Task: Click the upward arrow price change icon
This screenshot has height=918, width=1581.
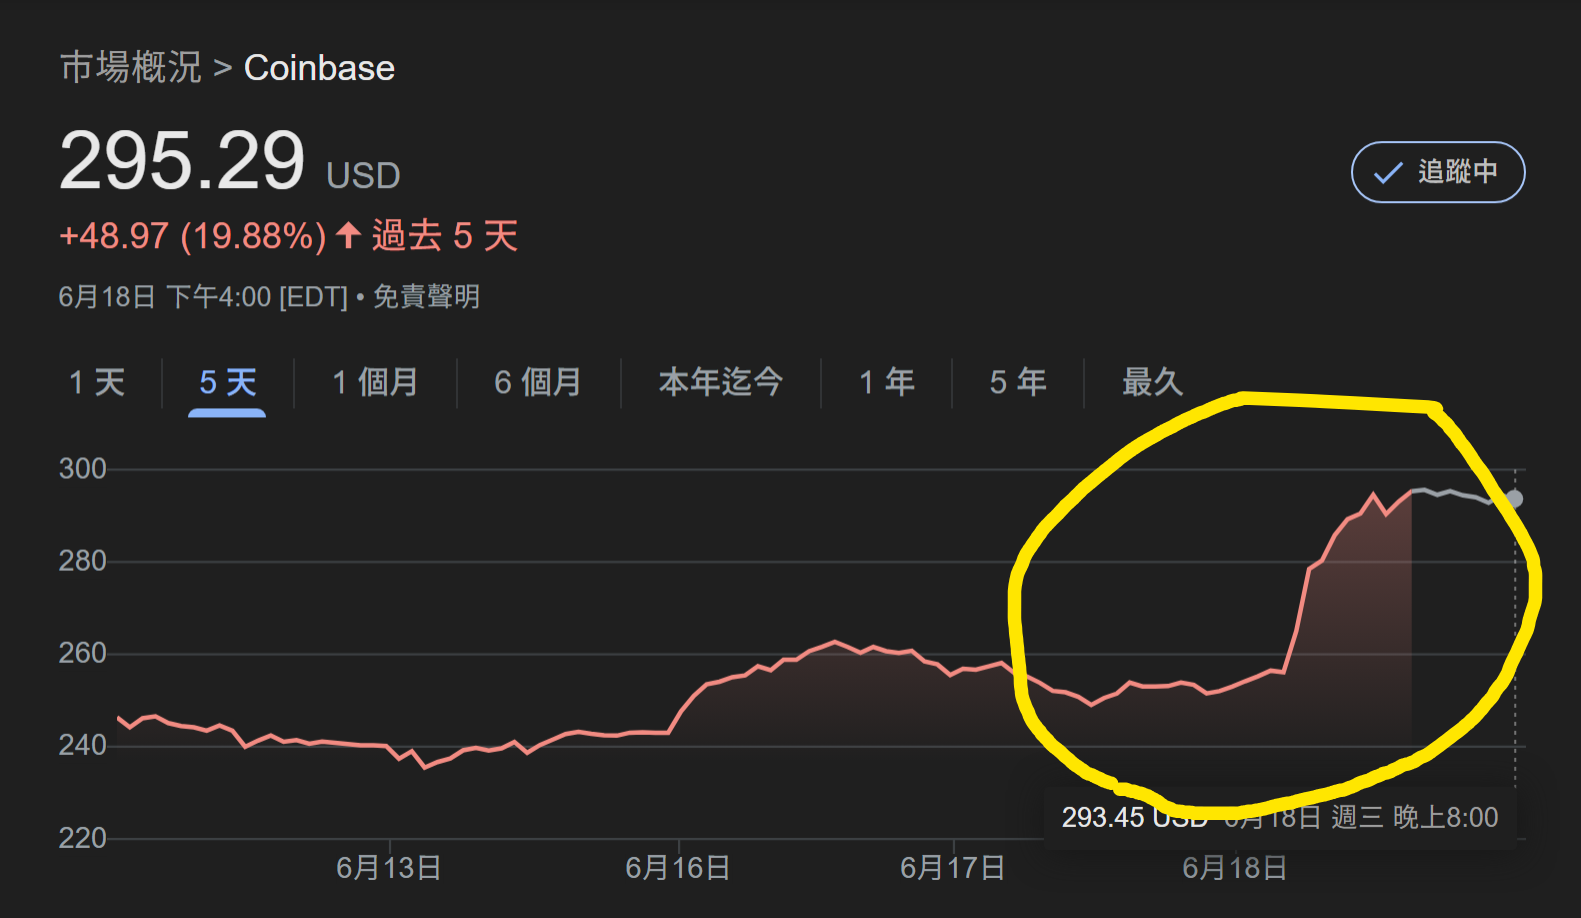Action: pos(348,236)
